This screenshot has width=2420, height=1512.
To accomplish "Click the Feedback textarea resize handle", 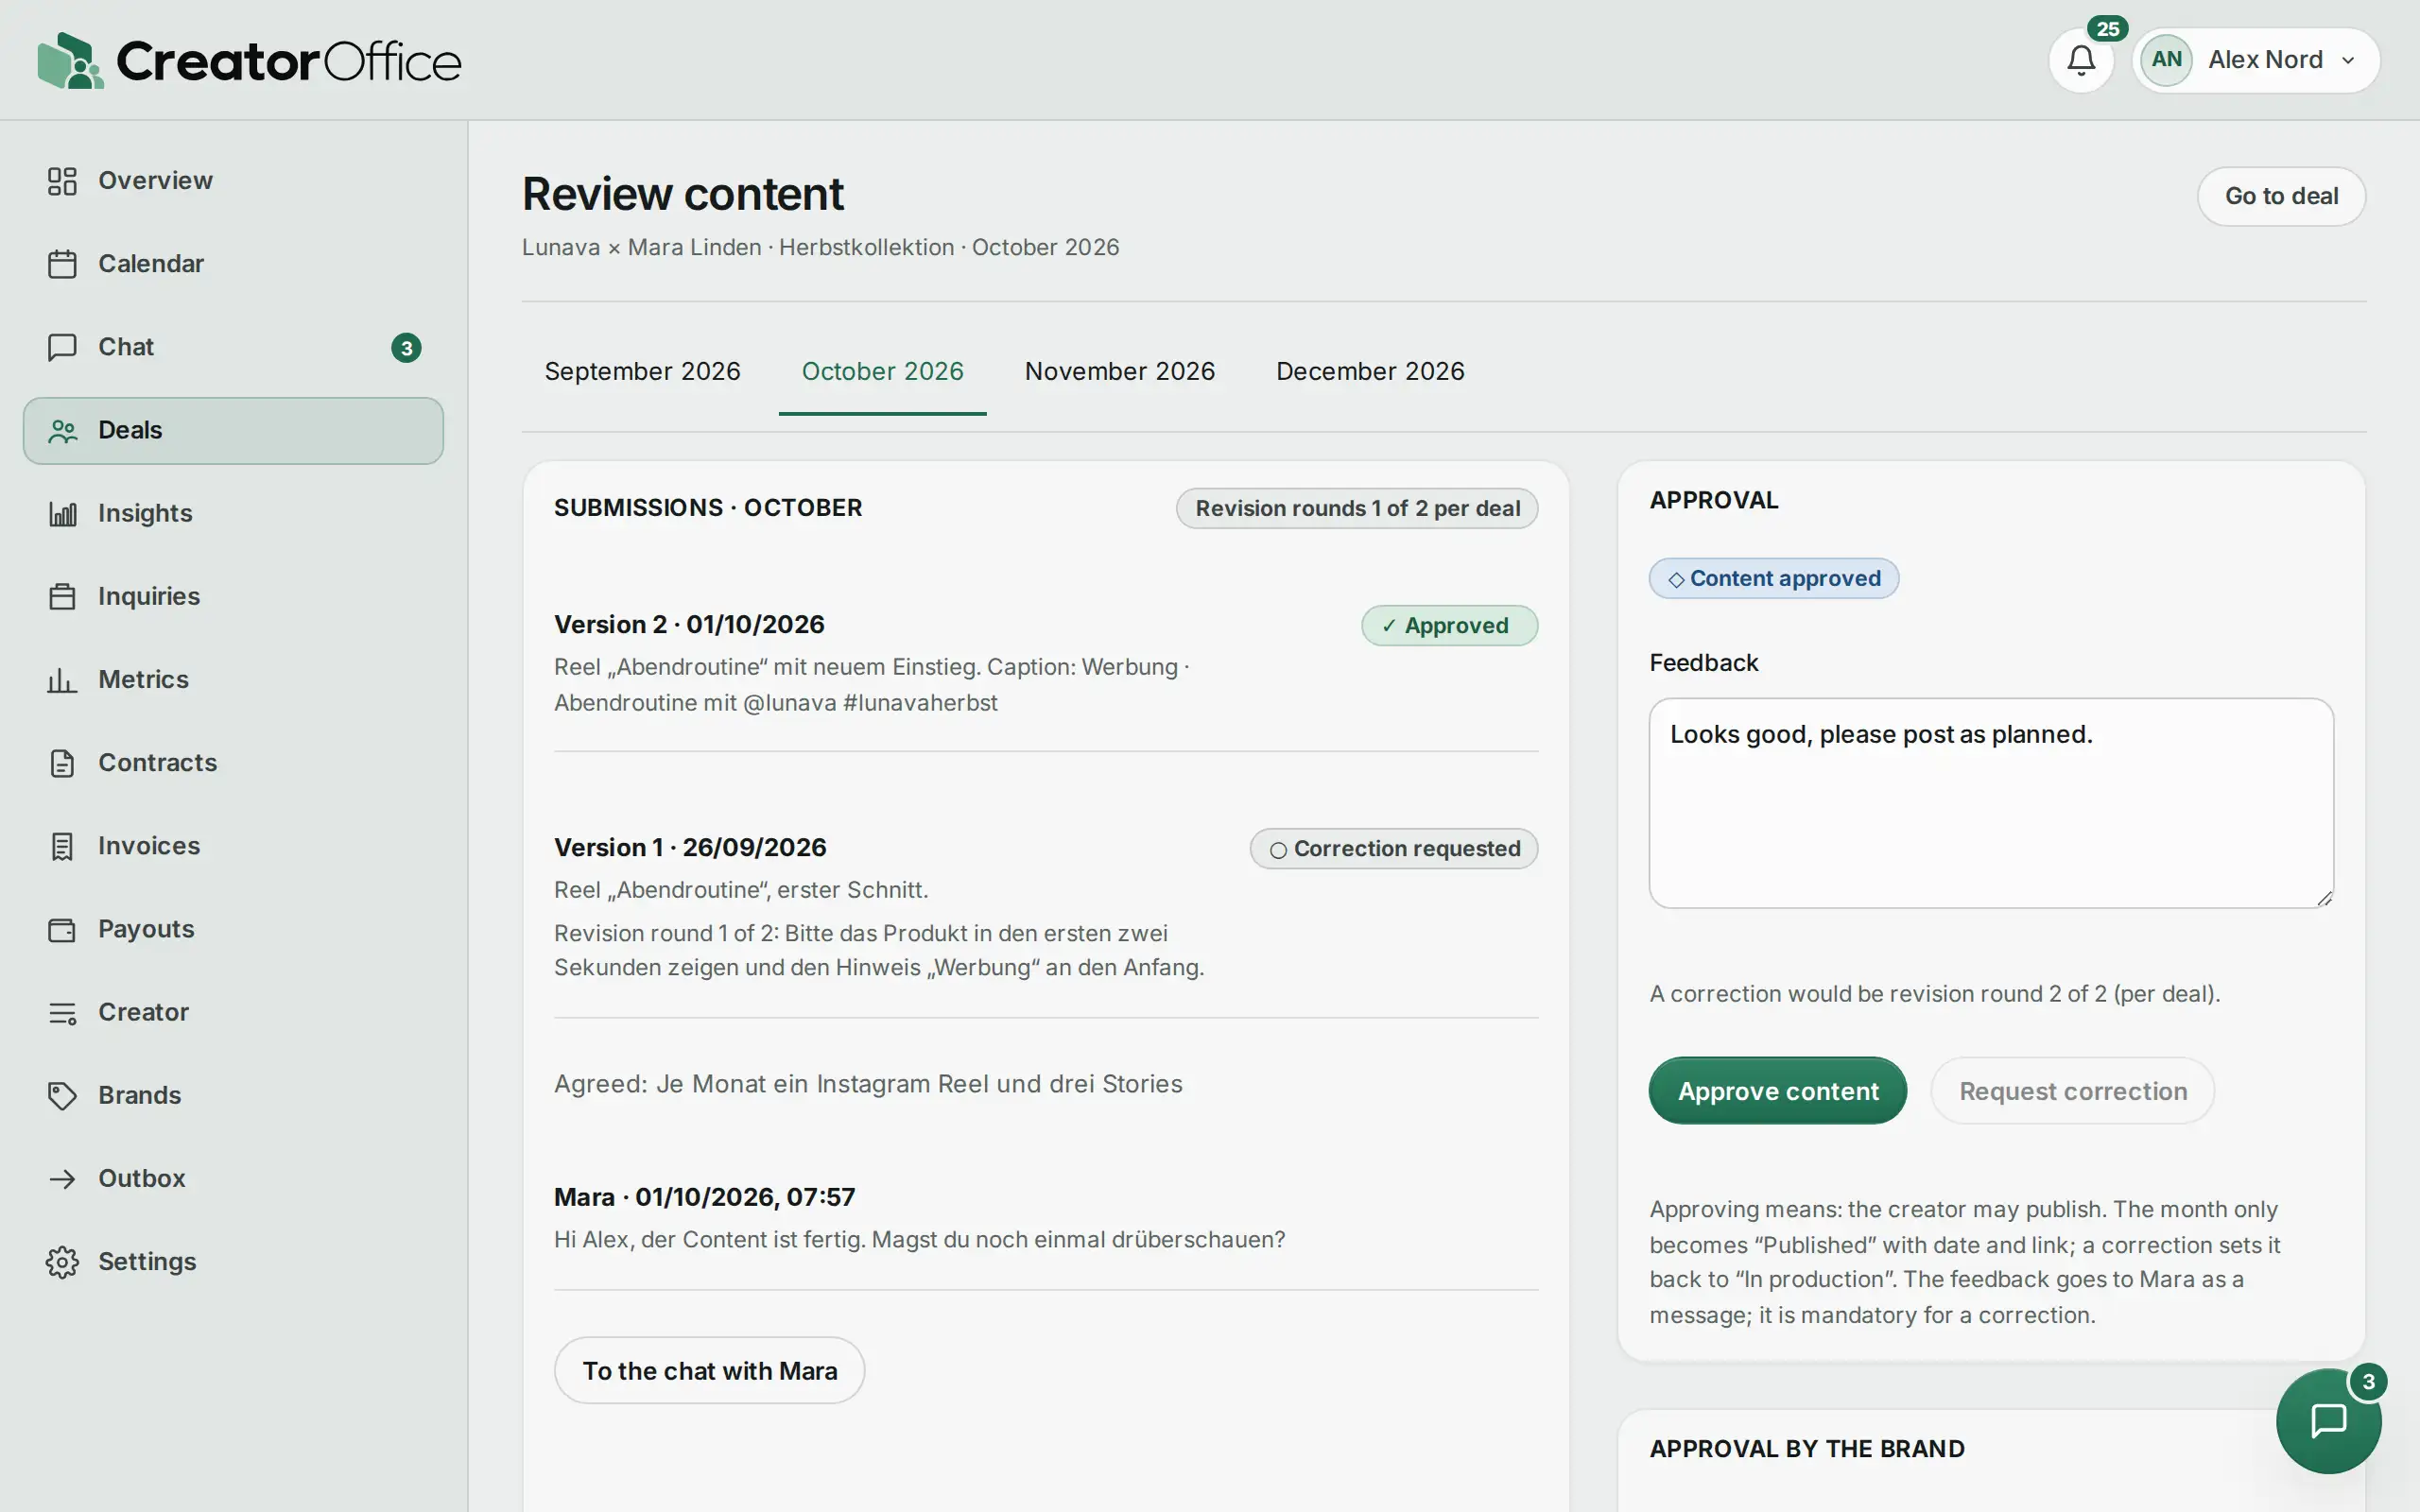I will [x=2324, y=898].
